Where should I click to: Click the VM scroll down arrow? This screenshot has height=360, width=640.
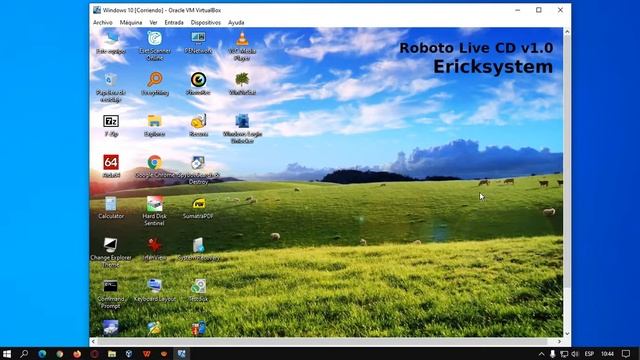coord(567,333)
